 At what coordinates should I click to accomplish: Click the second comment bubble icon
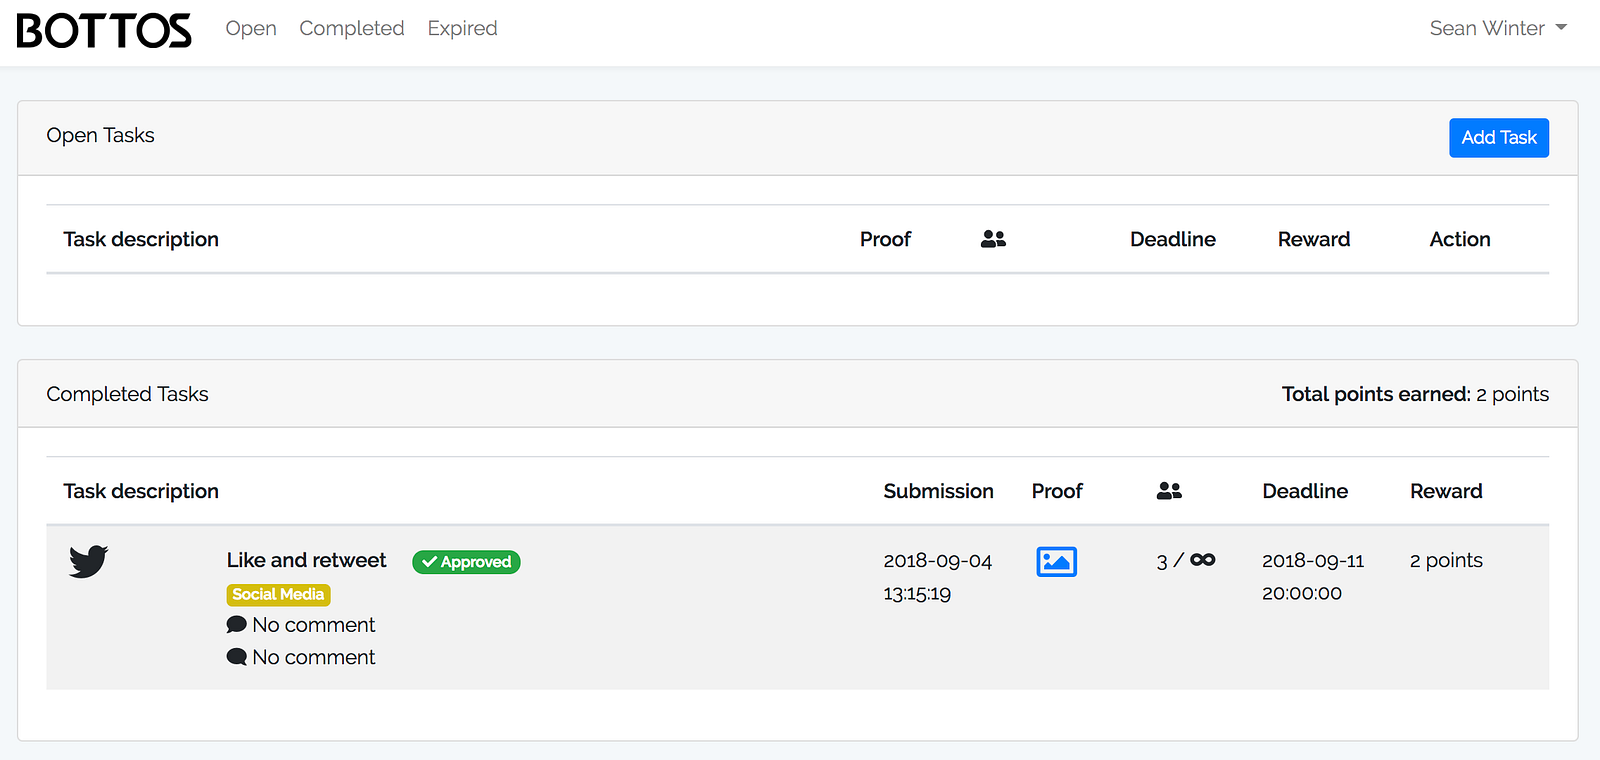coord(237,657)
